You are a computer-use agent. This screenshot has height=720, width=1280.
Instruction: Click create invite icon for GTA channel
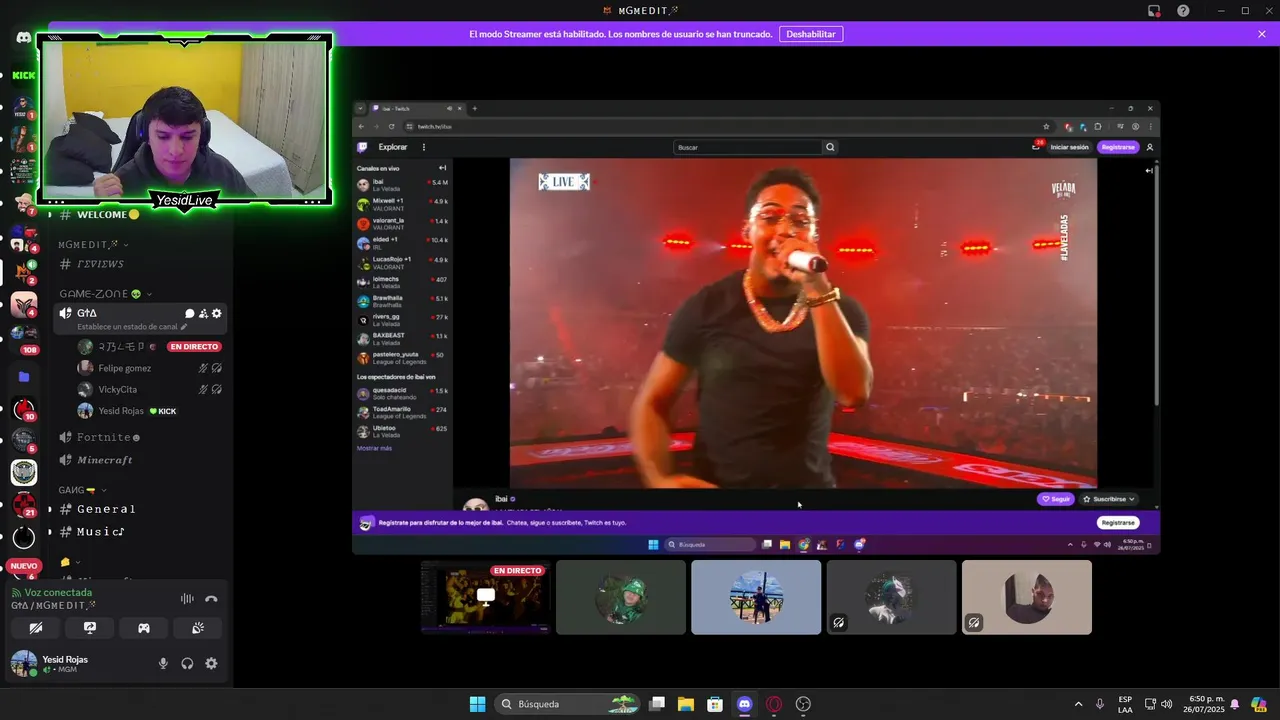[x=203, y=313]
